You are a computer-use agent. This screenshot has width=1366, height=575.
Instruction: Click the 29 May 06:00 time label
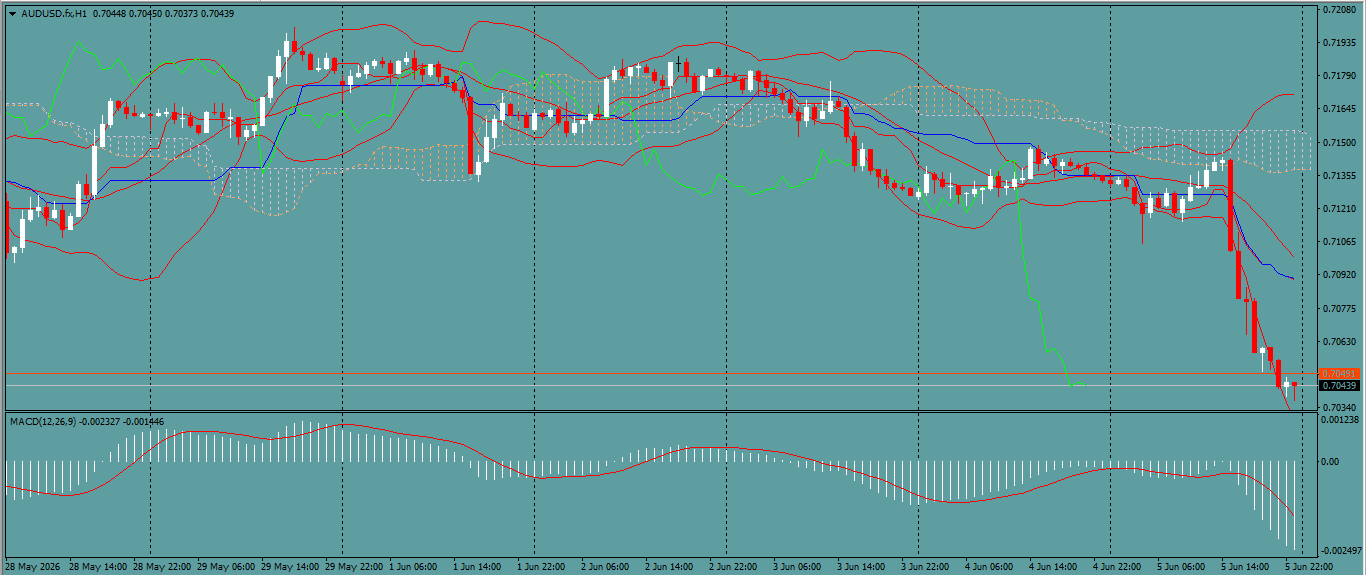pyautogui.click(x=226, y=566)
